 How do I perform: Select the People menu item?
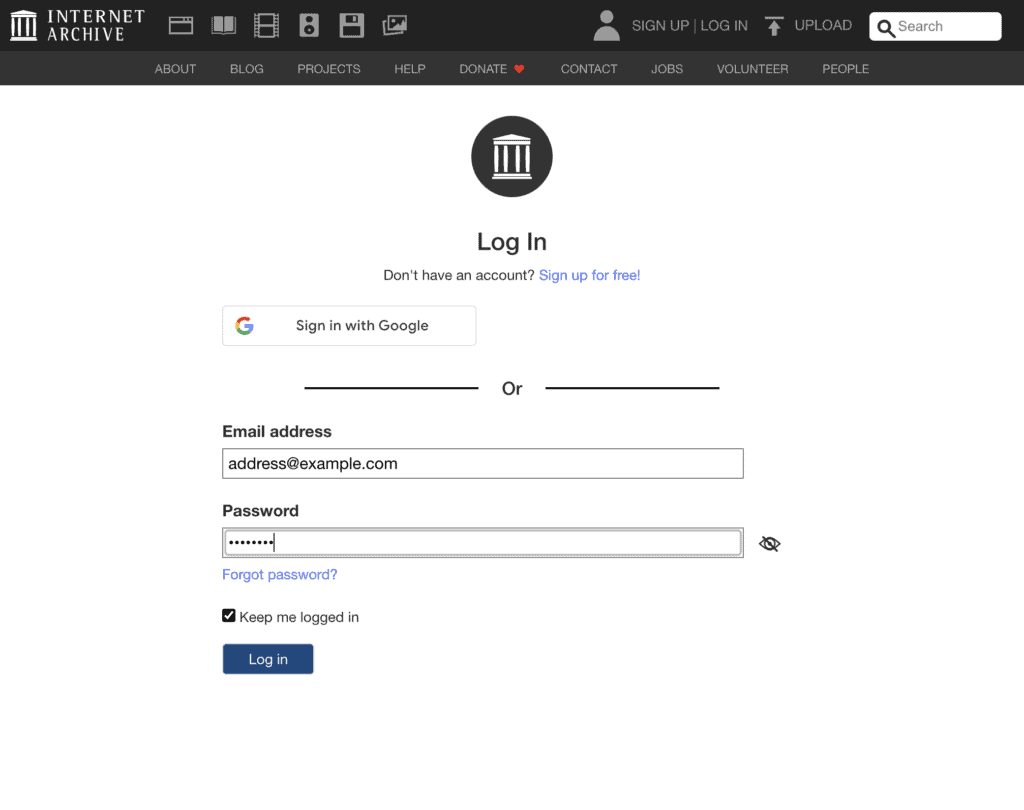click(x=846, y=69)
